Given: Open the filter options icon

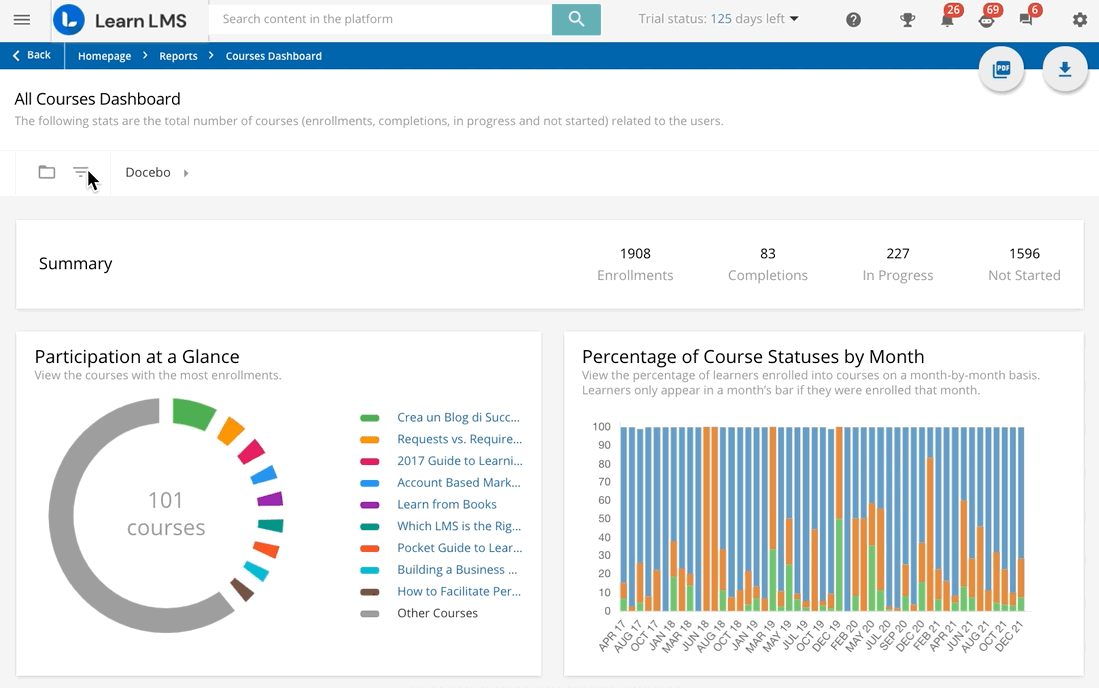Looking at the screenshot, I should 81,172.
